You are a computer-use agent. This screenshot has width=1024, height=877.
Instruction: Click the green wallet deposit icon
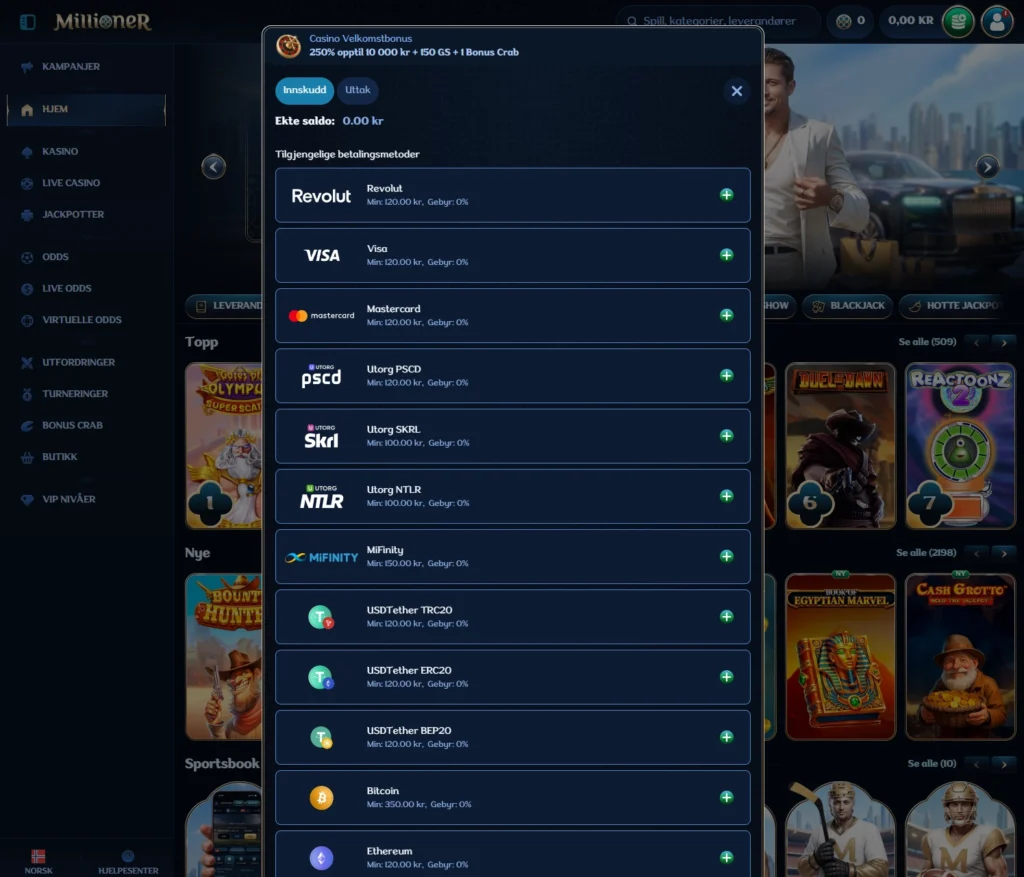click(958, 21)
